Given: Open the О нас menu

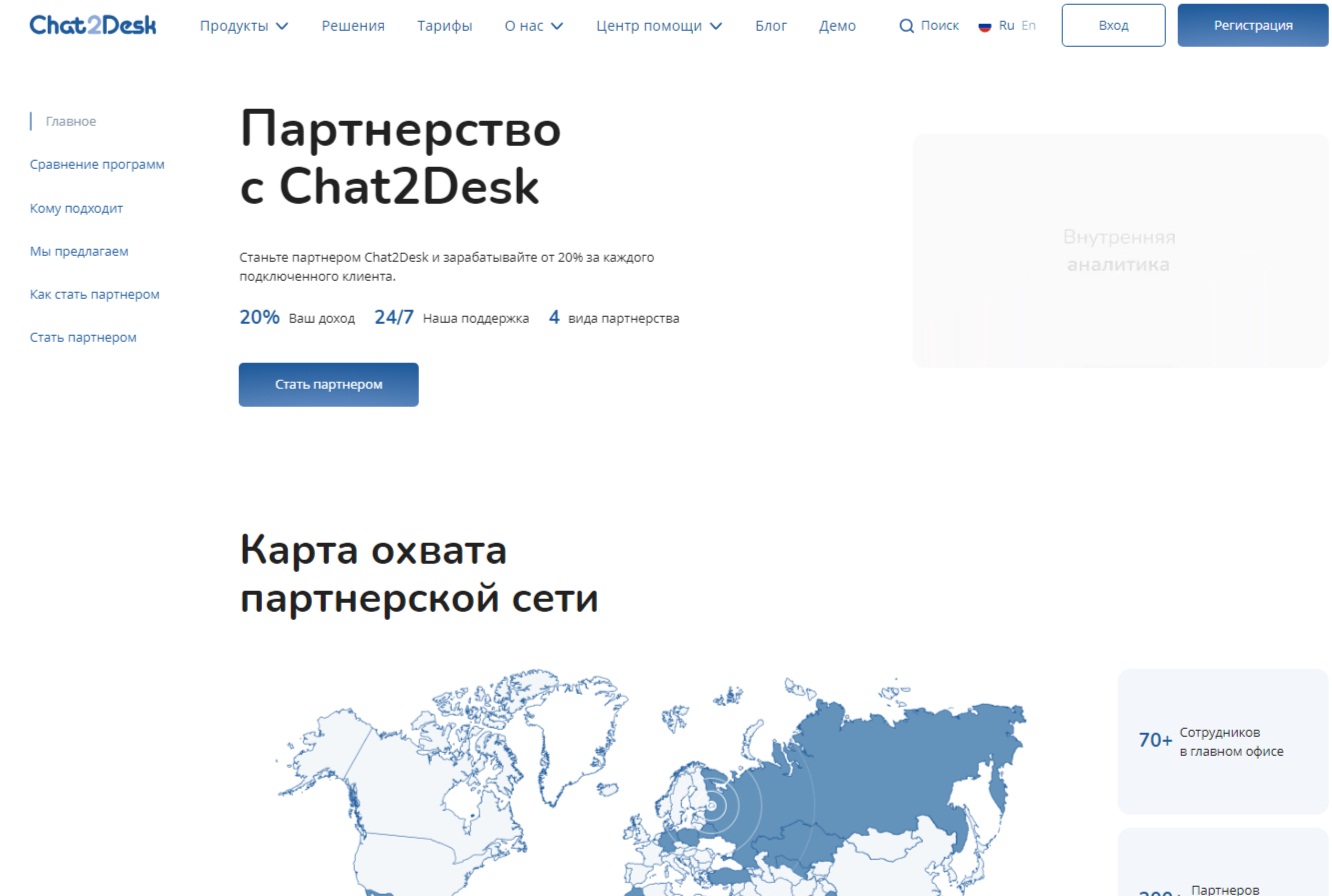Looking at the screenshot, I should pyautogui.click(x=525, y=26).
